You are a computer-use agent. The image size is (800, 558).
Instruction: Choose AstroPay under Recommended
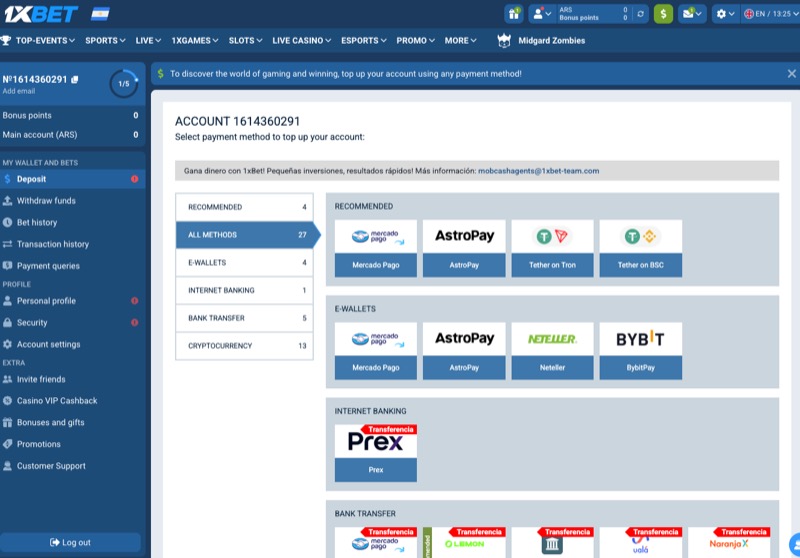click(x=464, y=248)
